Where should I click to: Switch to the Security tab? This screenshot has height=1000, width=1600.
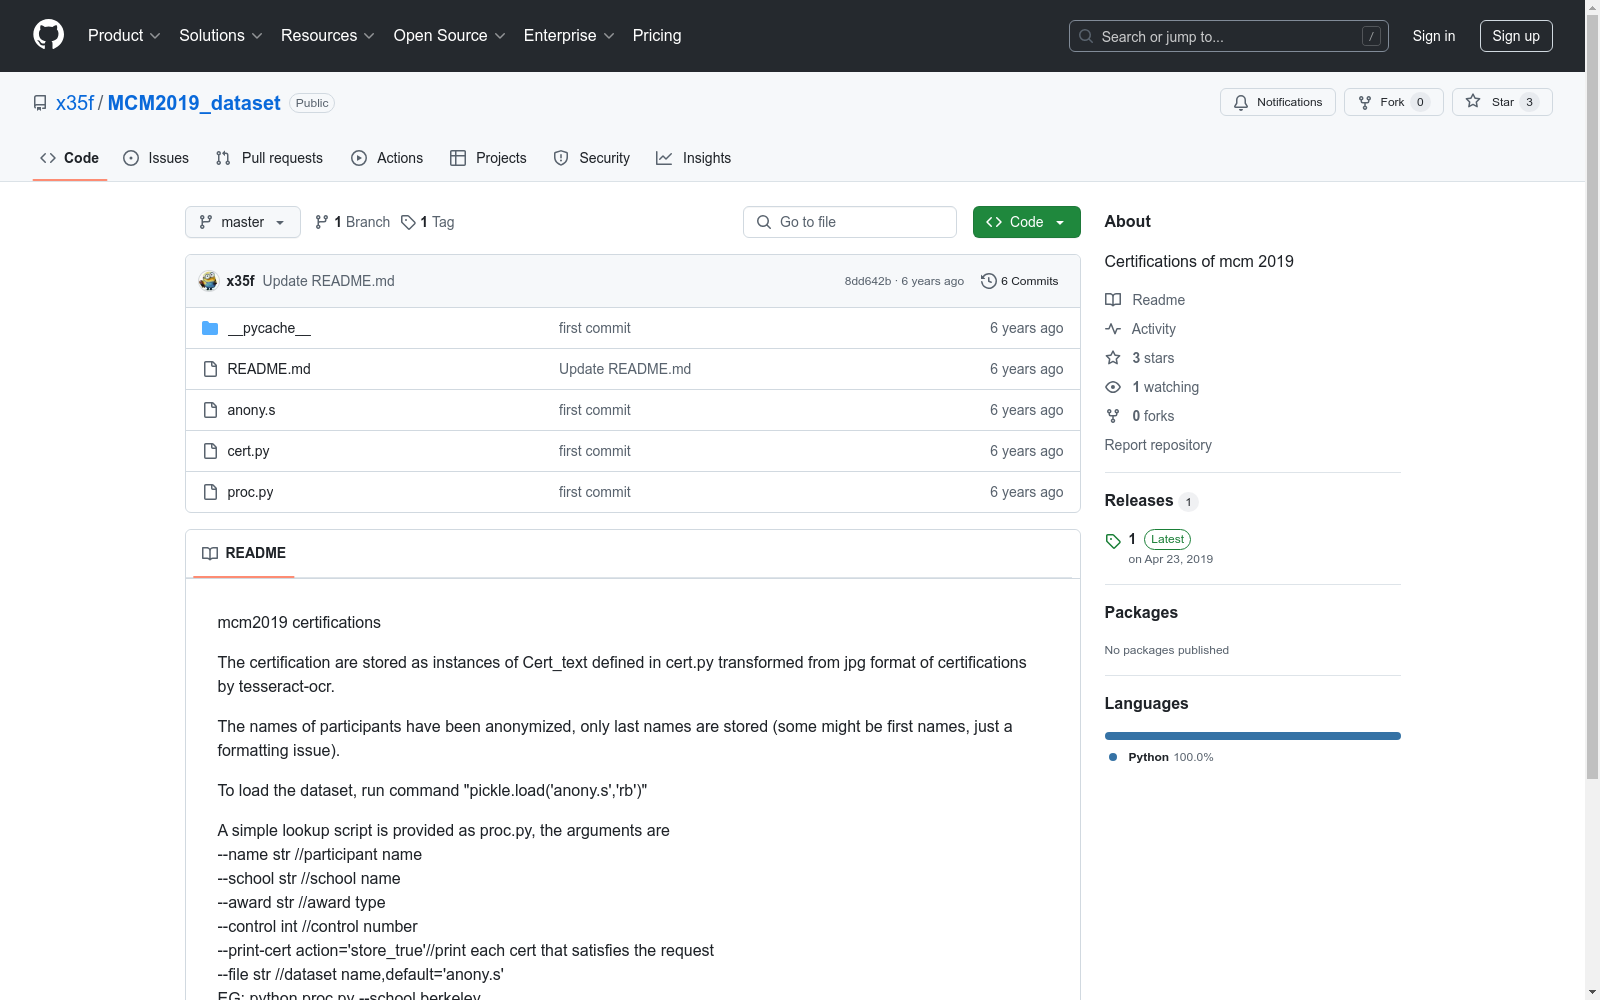pyautogui.click(x=592, y=158)
